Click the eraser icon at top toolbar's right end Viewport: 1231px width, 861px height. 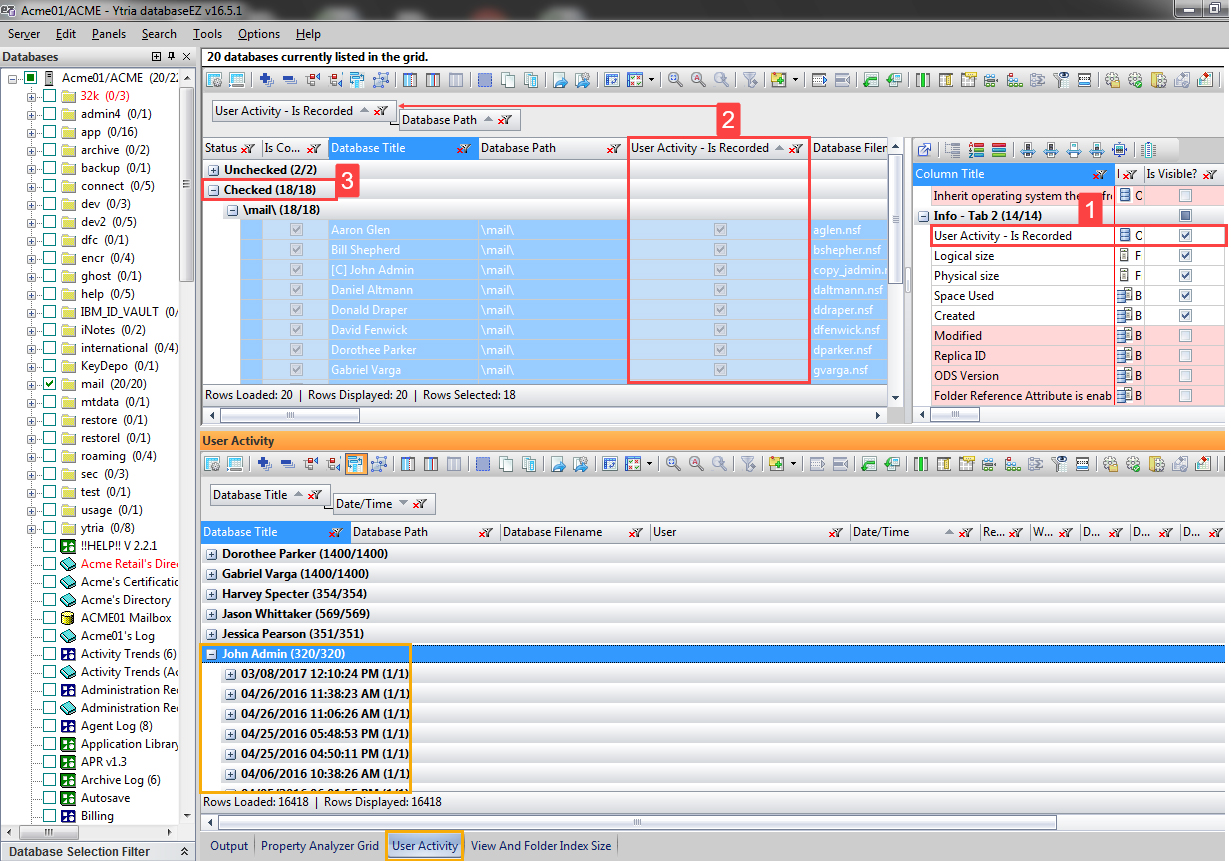point(1205,80)
